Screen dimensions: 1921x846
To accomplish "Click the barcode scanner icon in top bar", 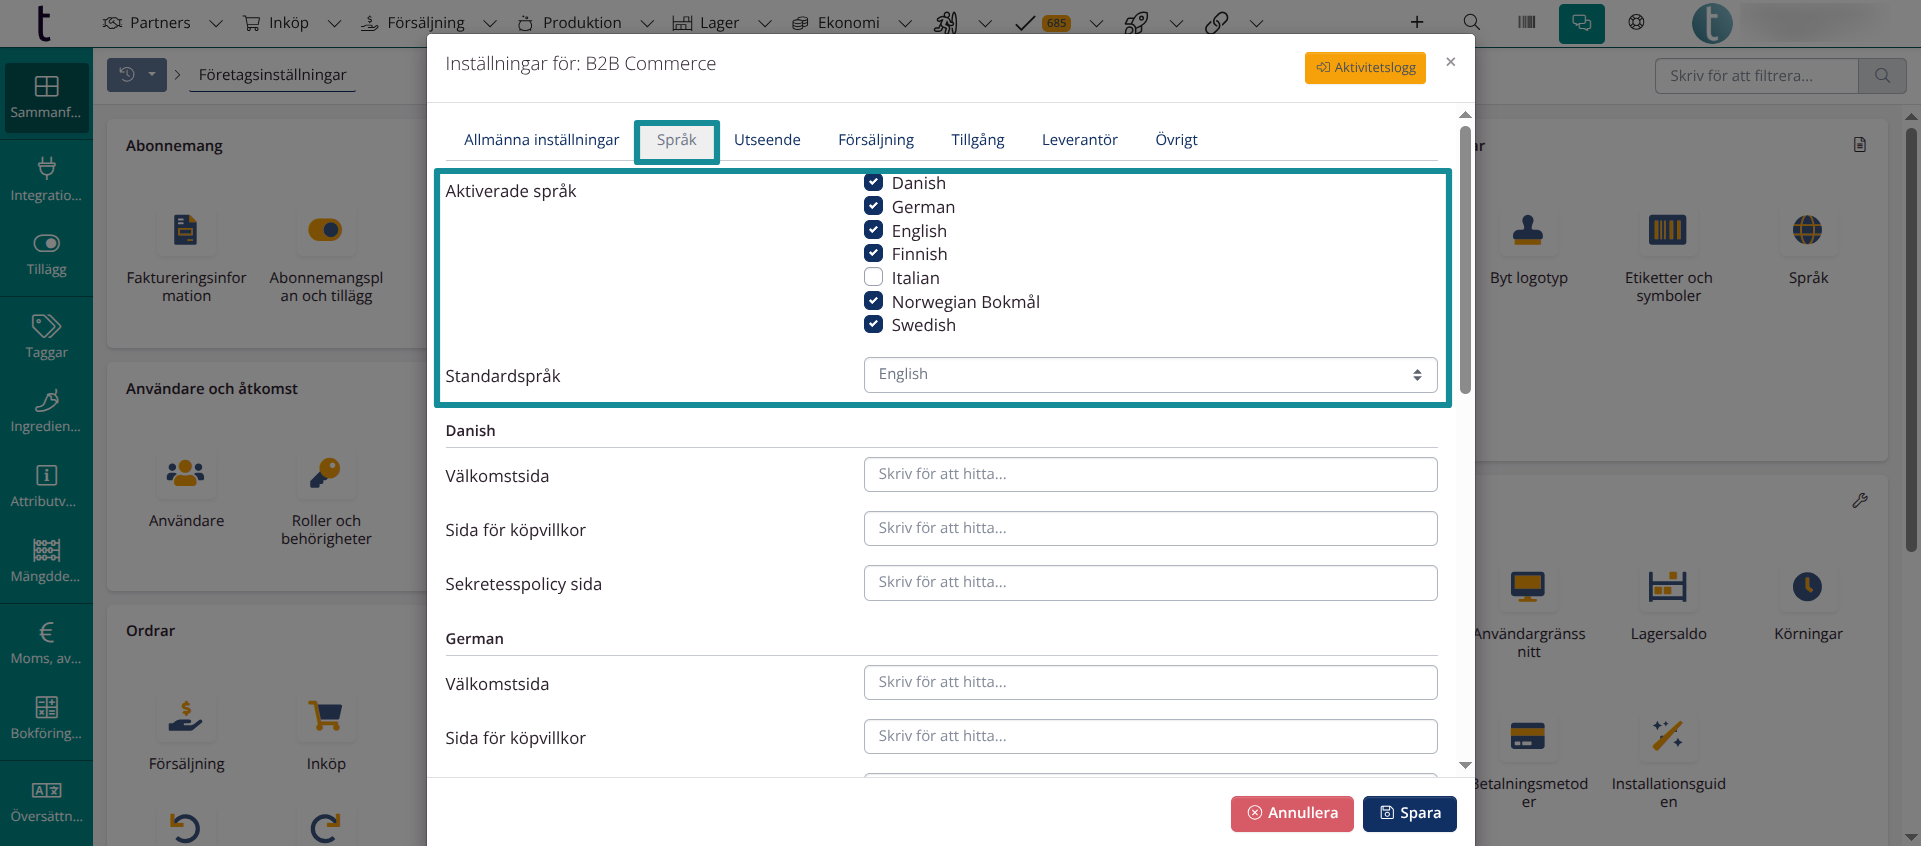I will (x=1526, y=22).
